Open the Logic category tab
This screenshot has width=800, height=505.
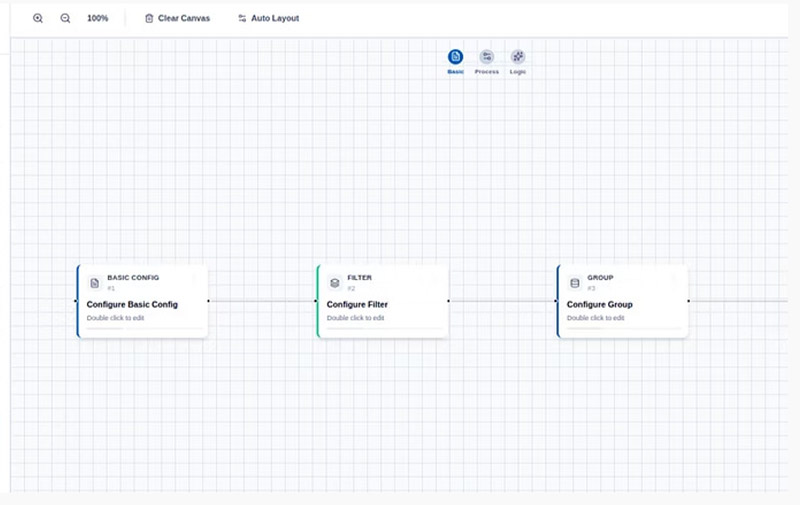click(x=517, y=58)
